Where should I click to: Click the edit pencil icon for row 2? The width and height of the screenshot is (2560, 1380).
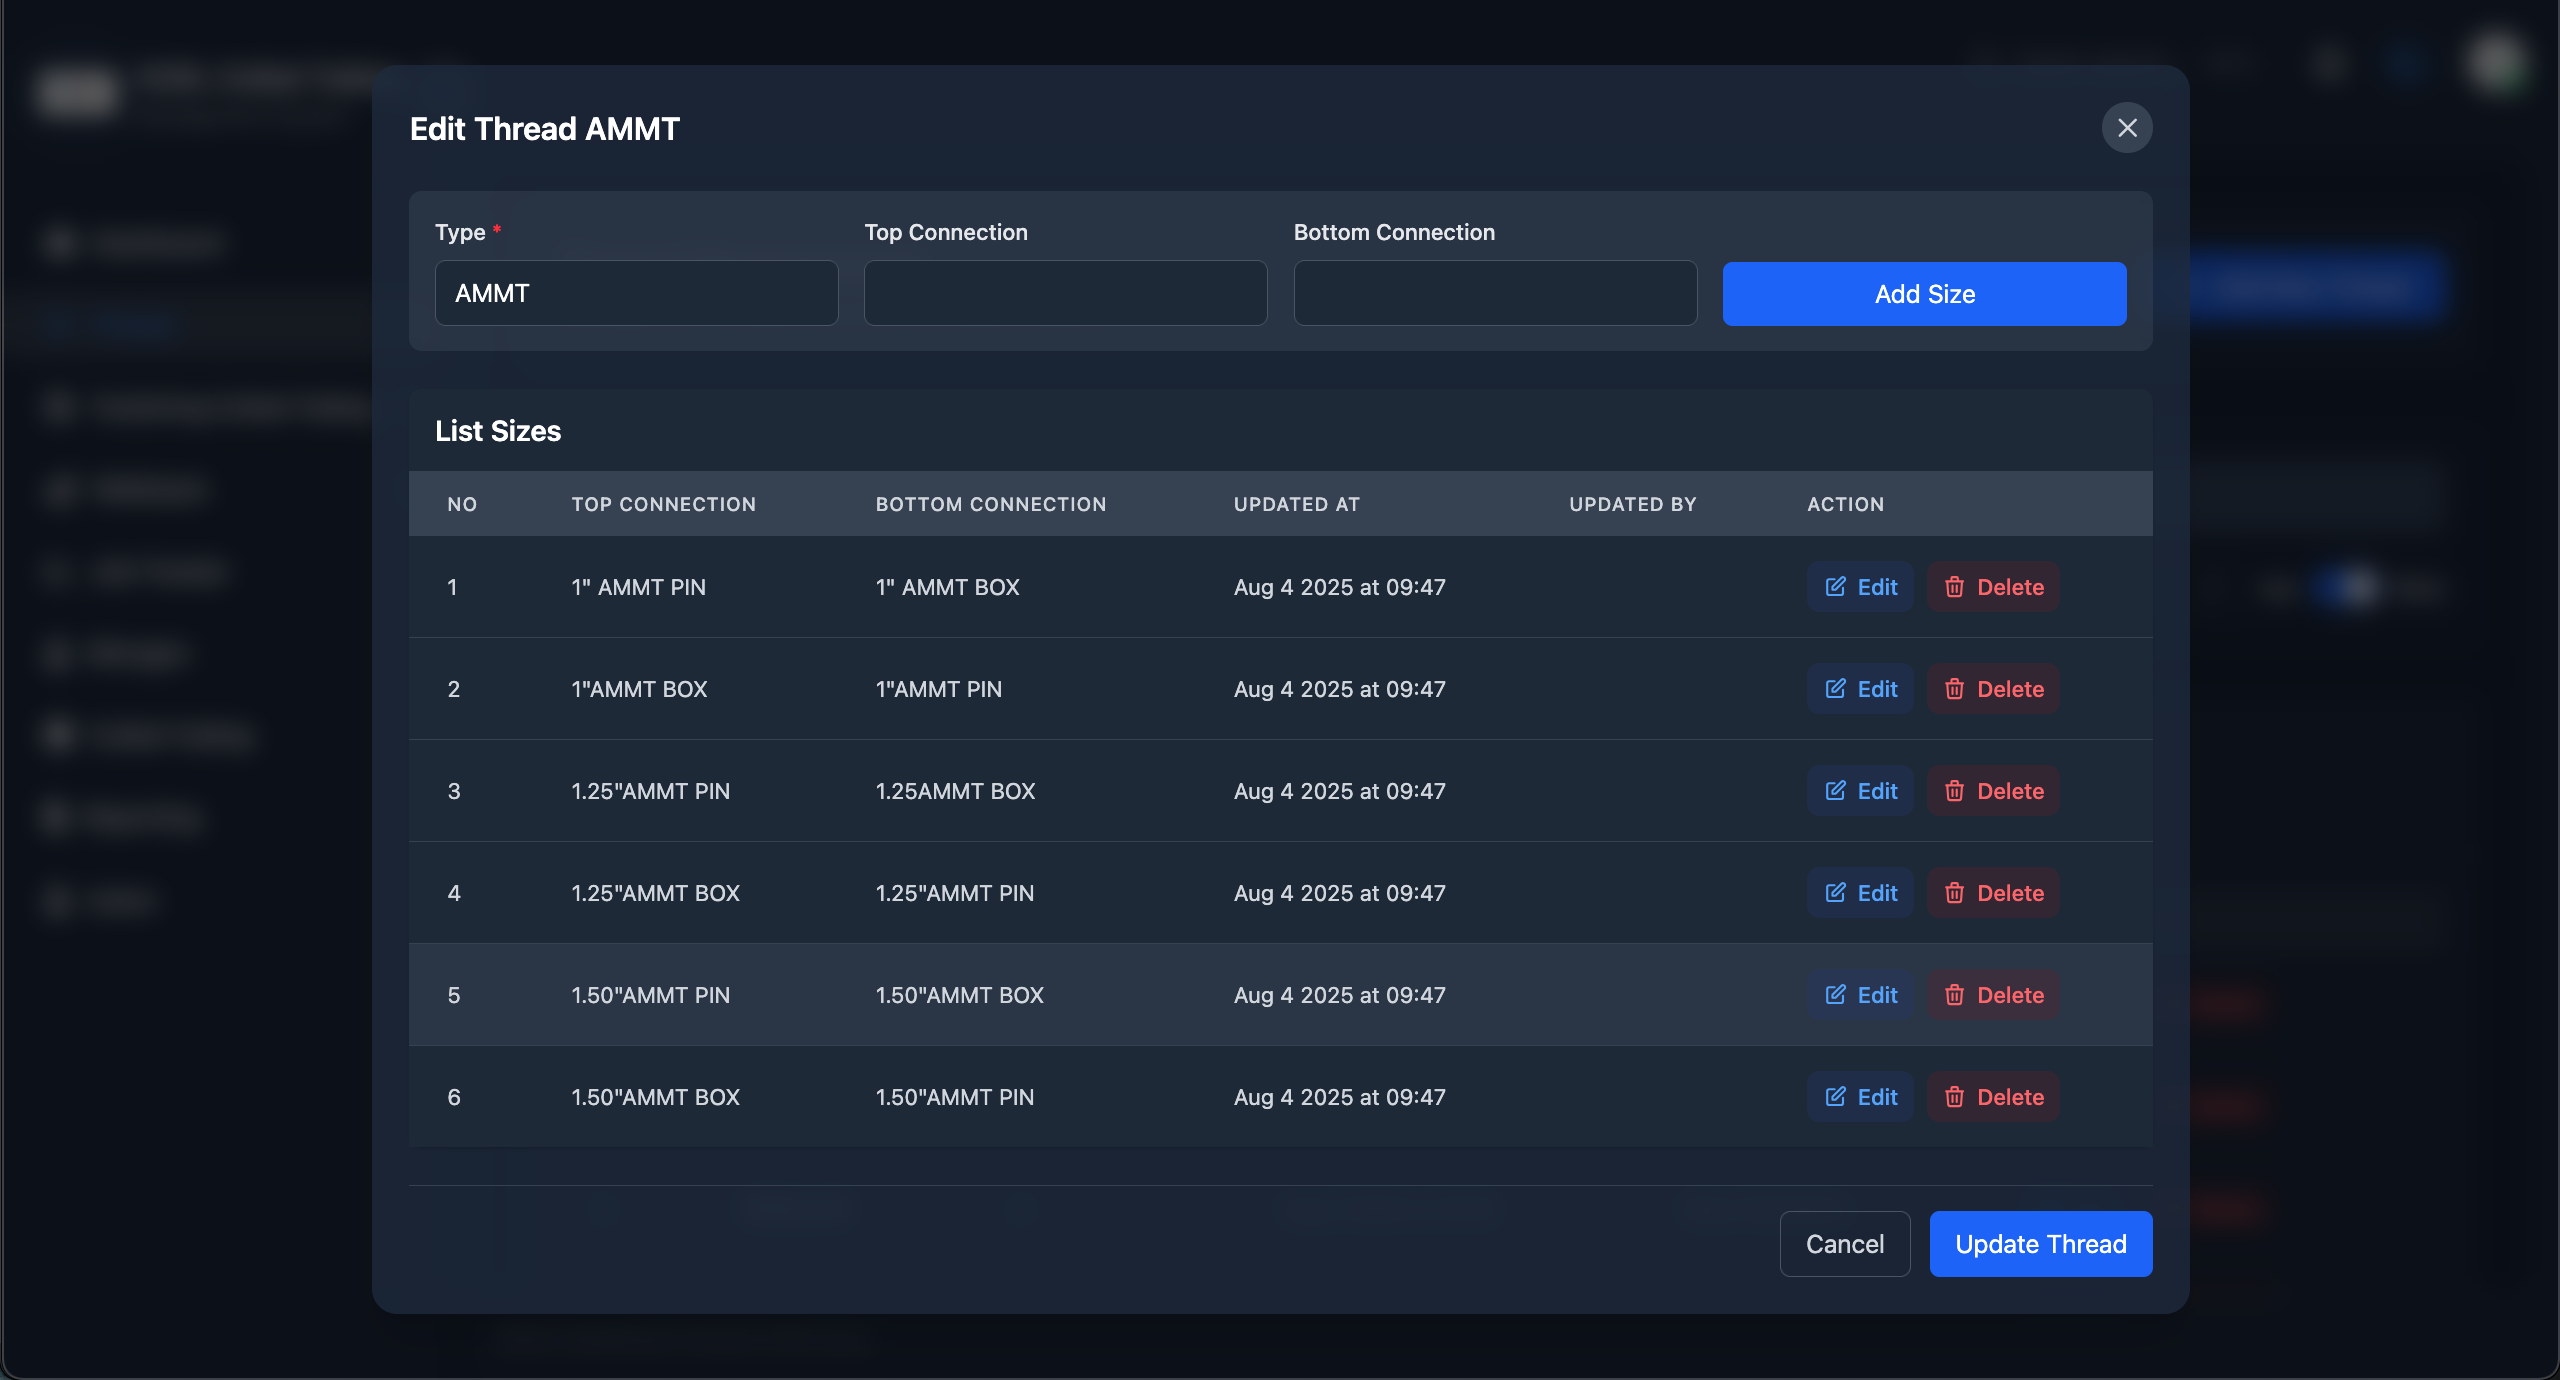(x=1835, y=689)
